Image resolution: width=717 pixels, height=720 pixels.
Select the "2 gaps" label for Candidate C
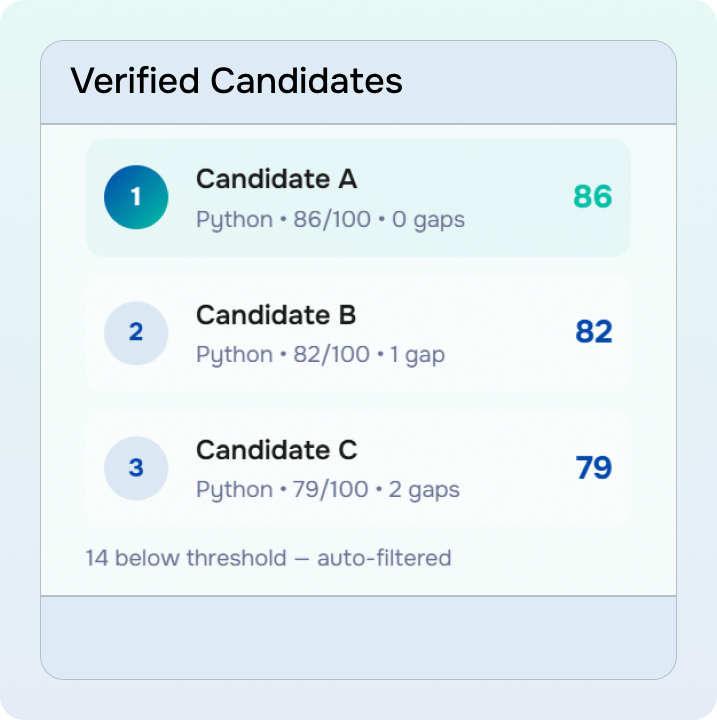coord(426,490)
